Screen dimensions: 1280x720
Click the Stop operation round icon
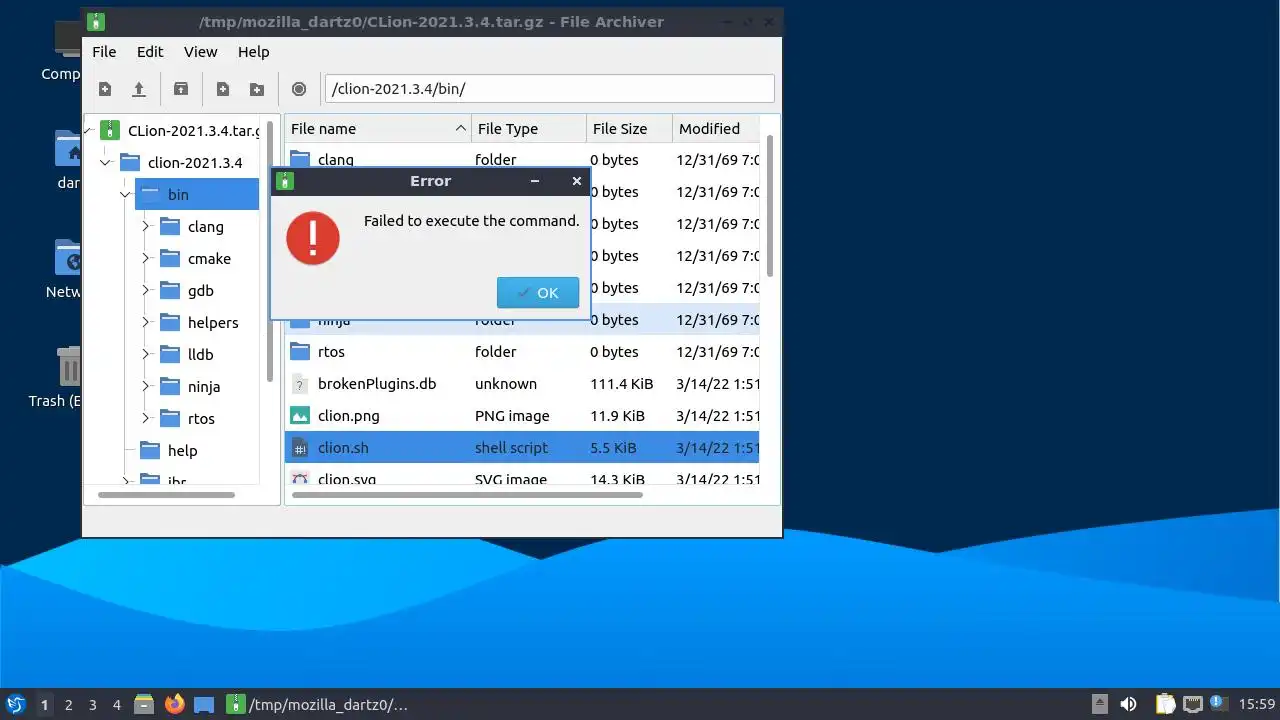(x=299, y=89)
